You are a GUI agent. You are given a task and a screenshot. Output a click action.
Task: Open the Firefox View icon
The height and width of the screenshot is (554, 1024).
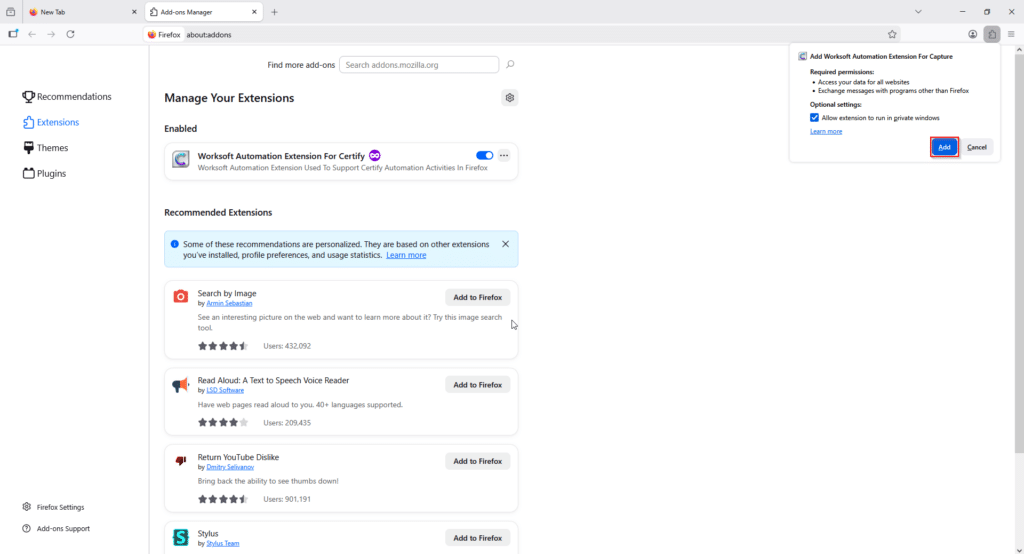tap(10, 12)
